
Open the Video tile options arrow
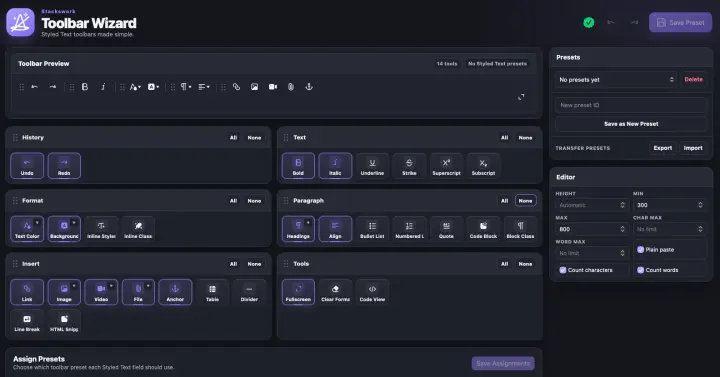point(111,286)
